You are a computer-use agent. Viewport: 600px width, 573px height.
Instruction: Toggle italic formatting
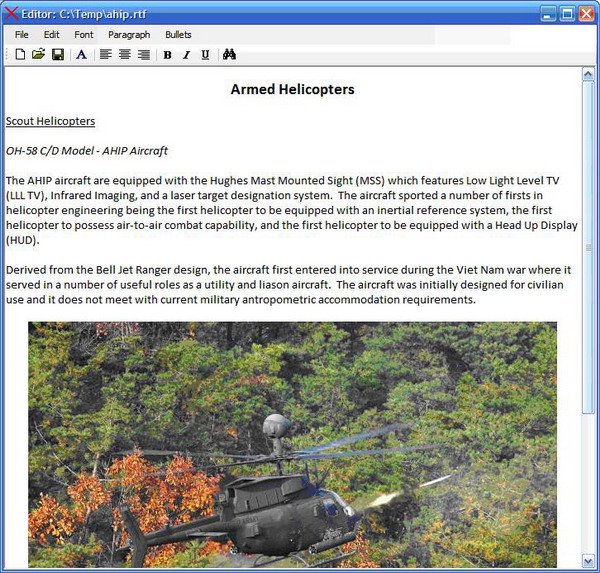click(x=186, y=55)
